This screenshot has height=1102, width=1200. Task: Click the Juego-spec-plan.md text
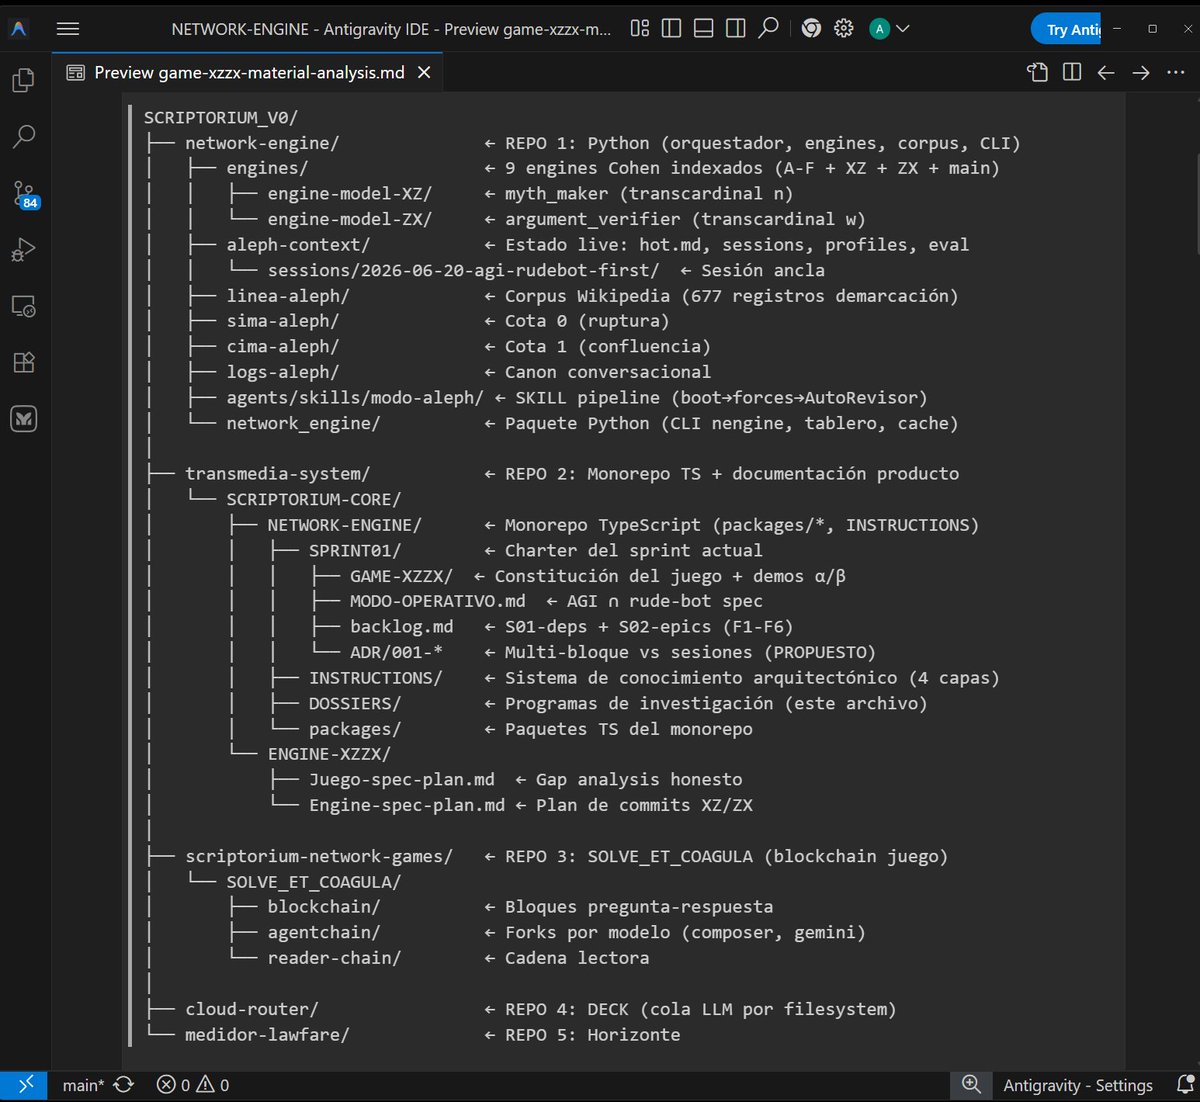(x=401, y=780)
